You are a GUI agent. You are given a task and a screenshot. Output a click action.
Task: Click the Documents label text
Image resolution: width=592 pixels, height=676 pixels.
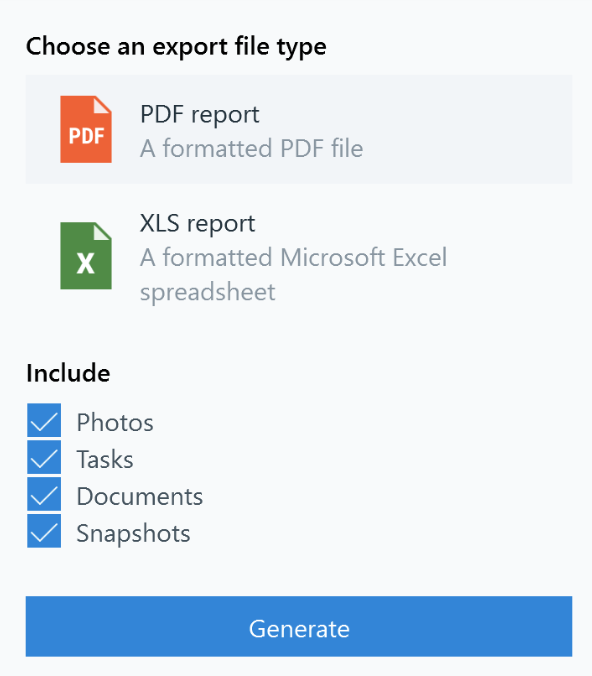coord(140,496)
